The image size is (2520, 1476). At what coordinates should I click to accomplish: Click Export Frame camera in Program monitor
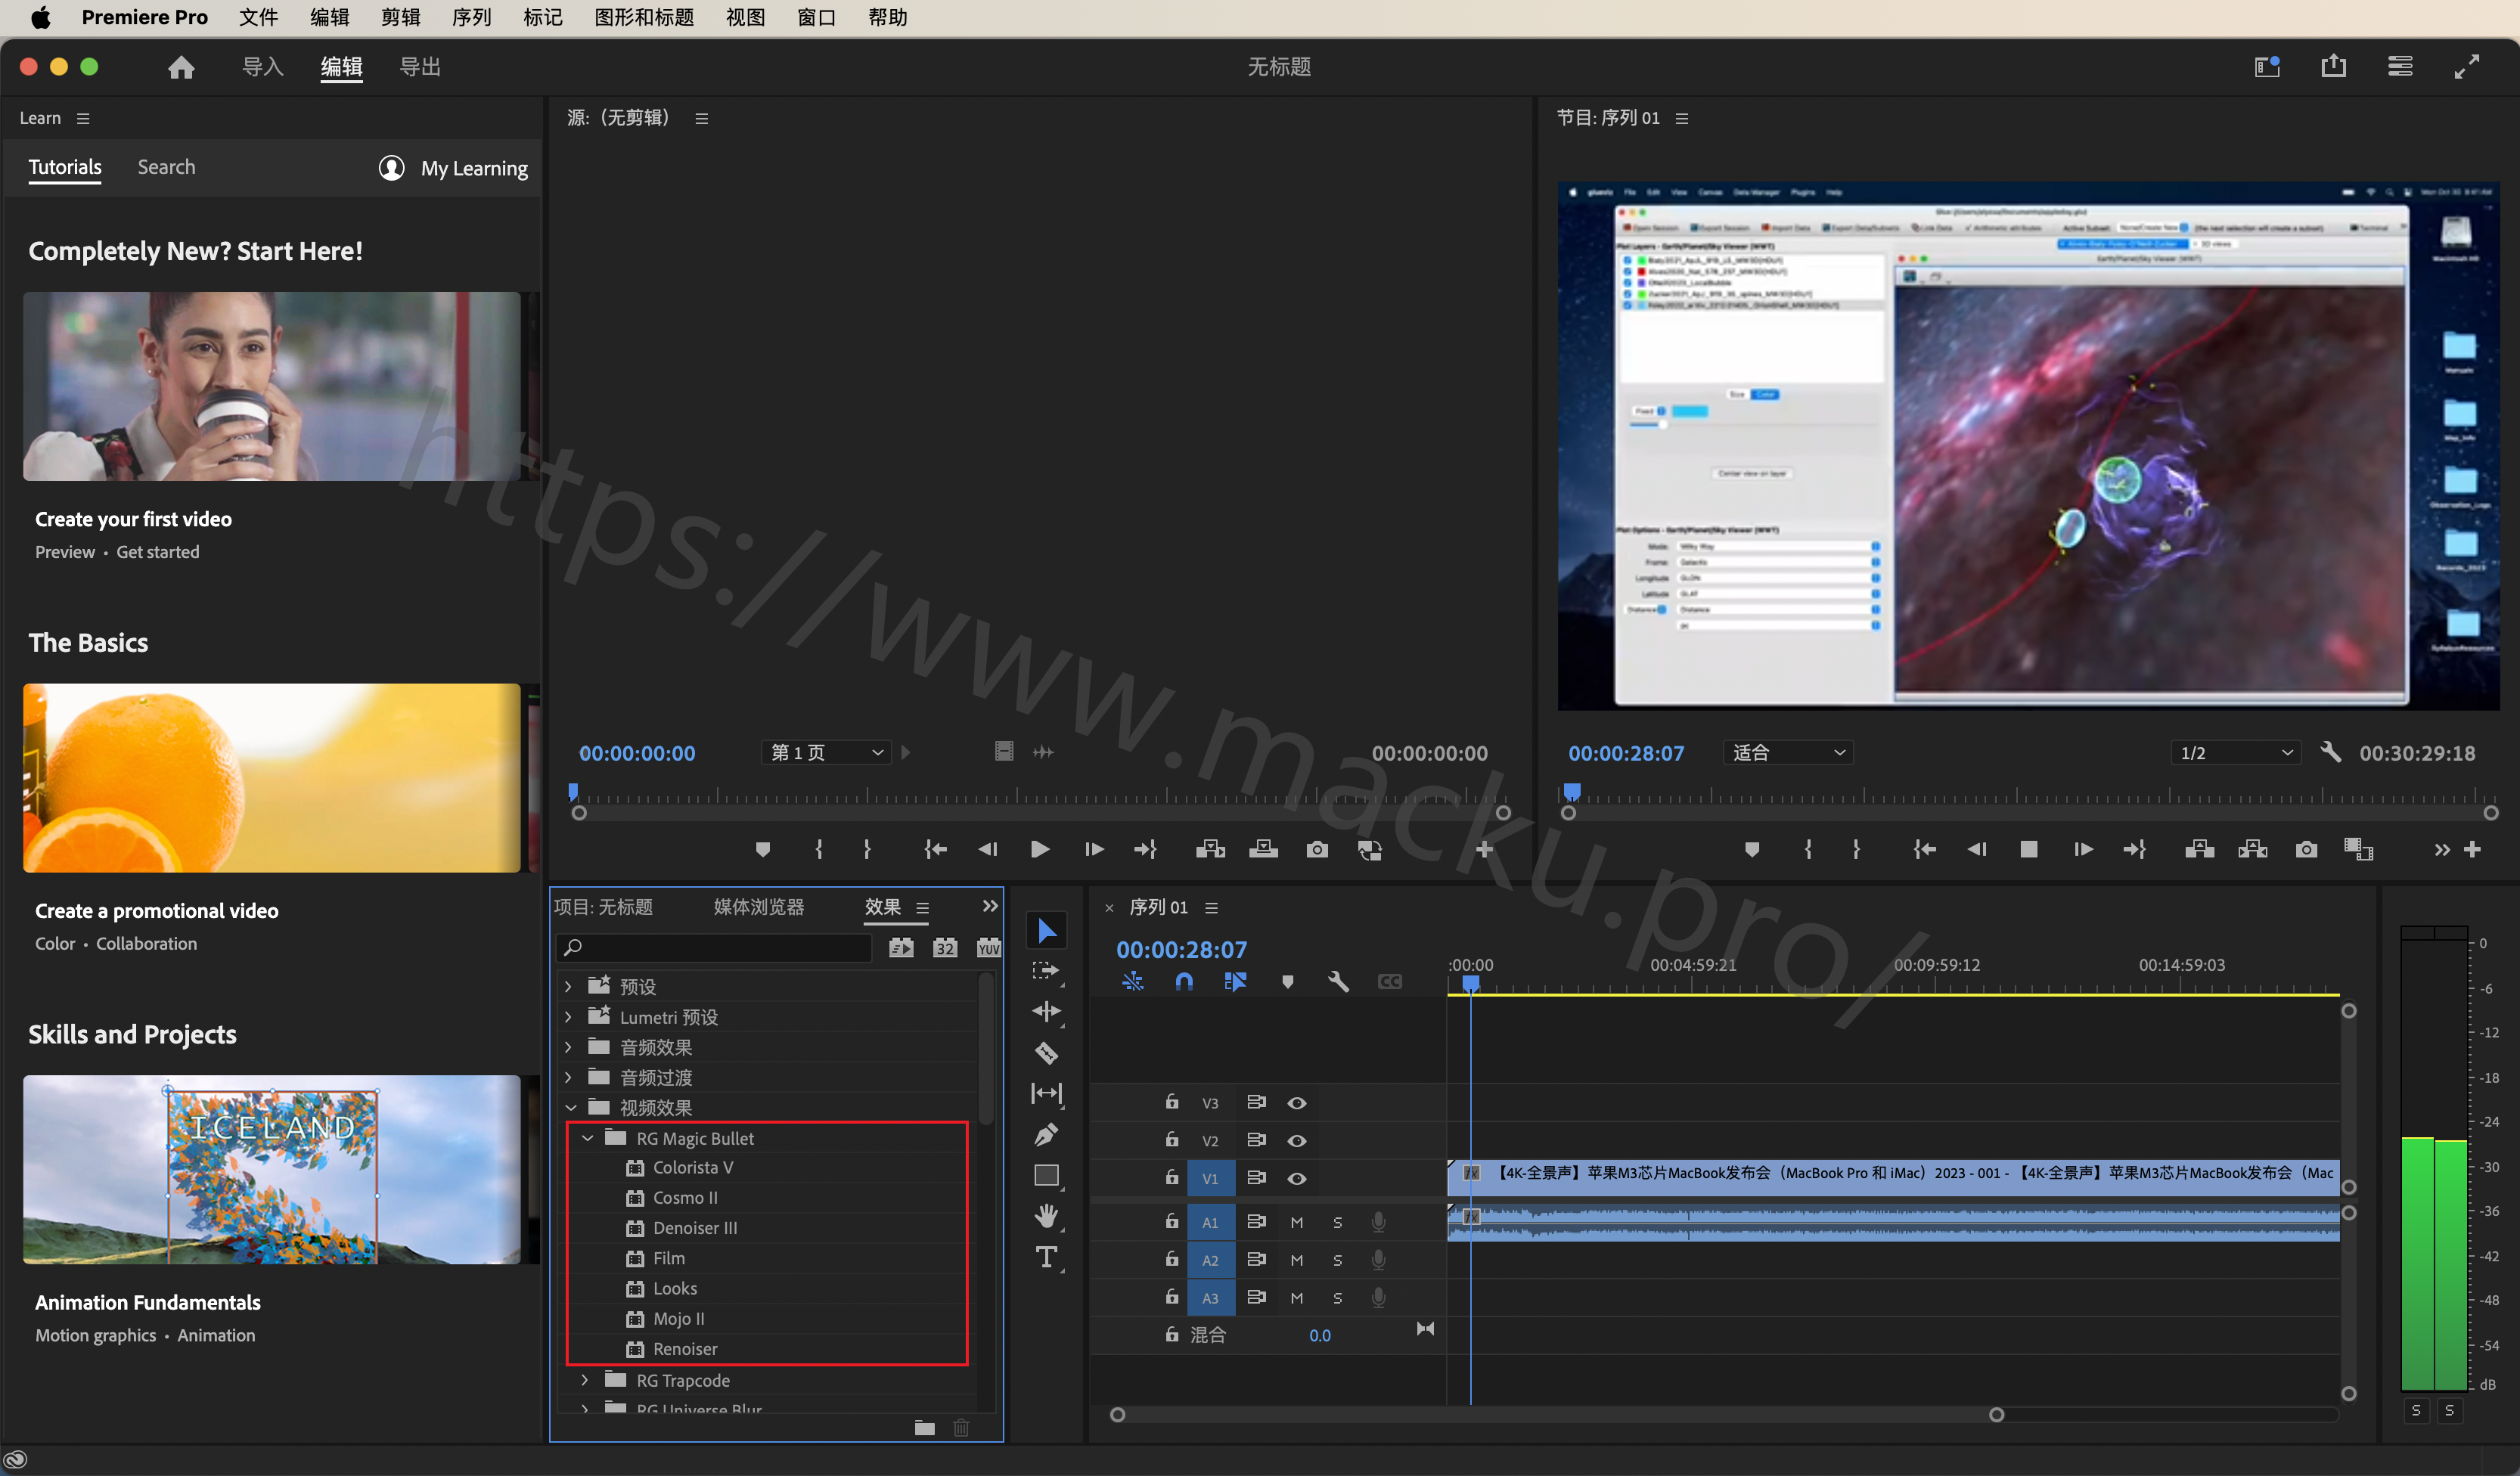[2306, 849]
